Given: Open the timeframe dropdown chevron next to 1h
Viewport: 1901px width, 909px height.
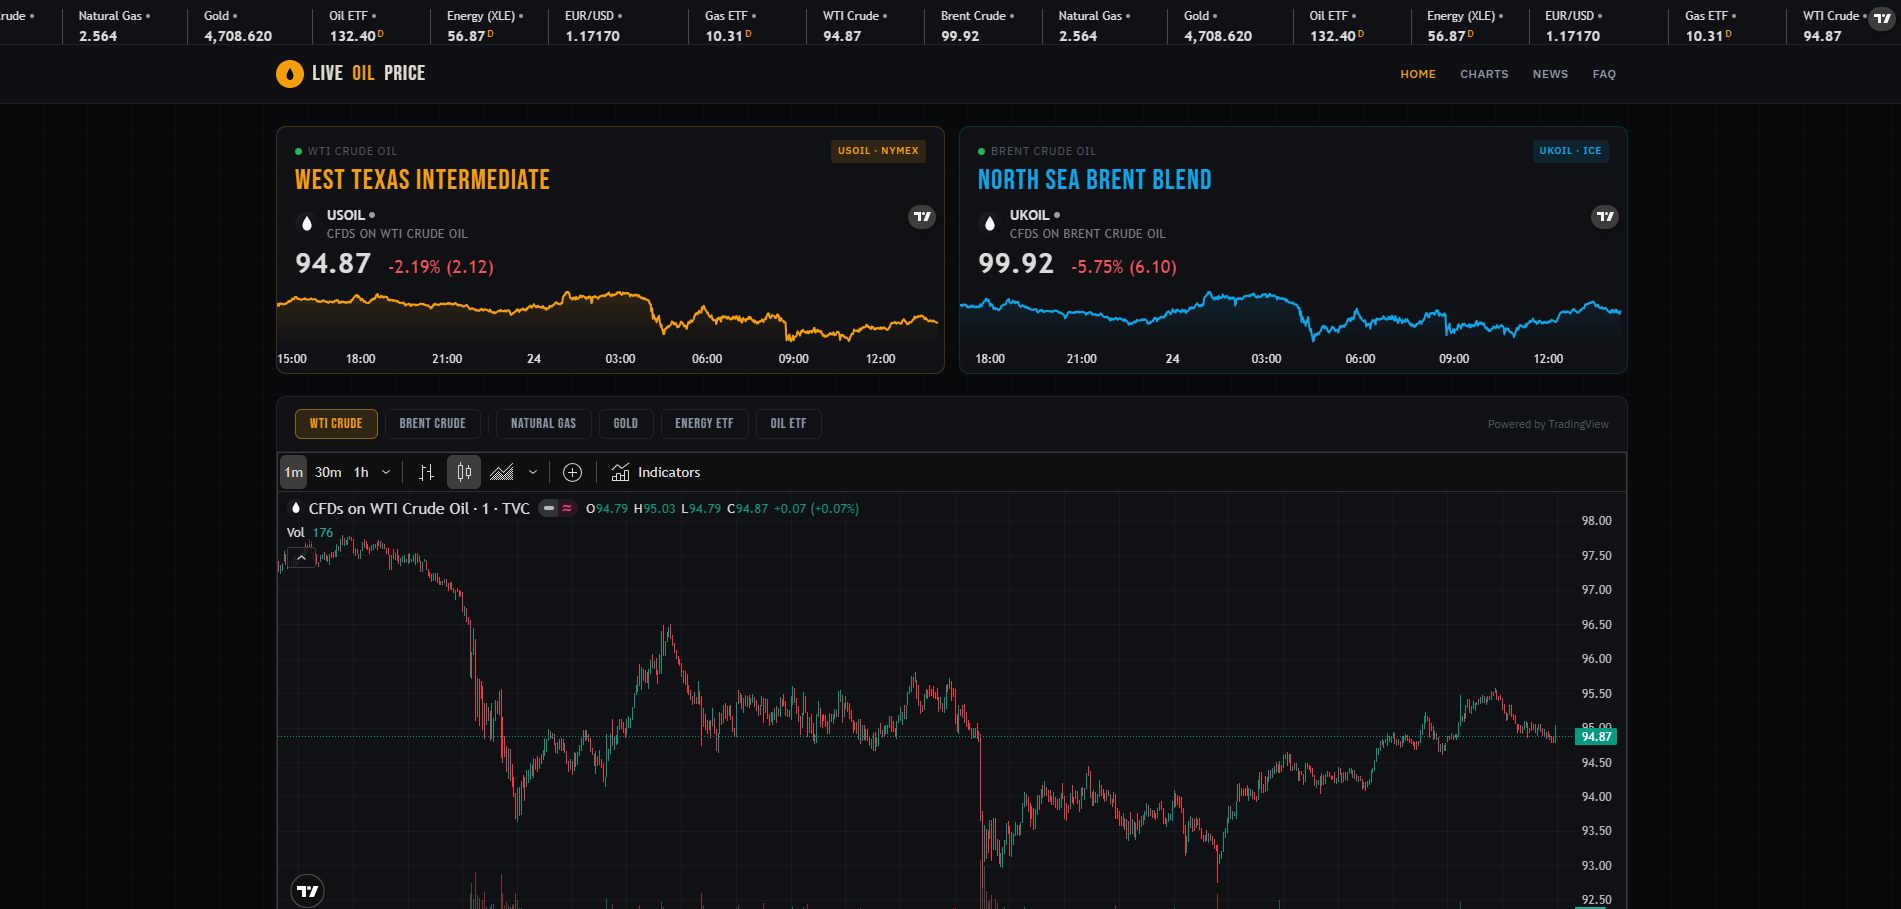Looking at the screenshot, I should click(x=386, y=472).
